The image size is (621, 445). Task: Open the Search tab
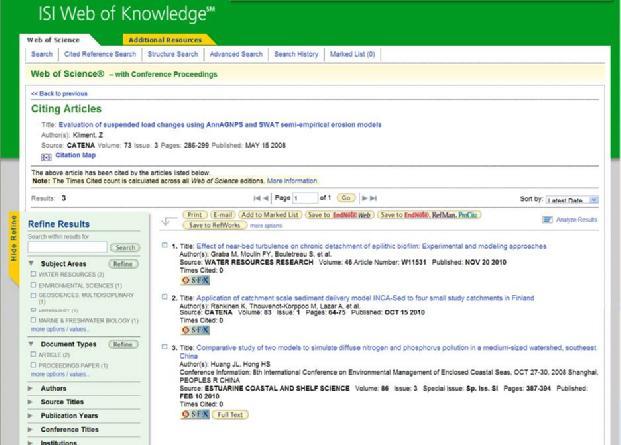coord(42,54)
